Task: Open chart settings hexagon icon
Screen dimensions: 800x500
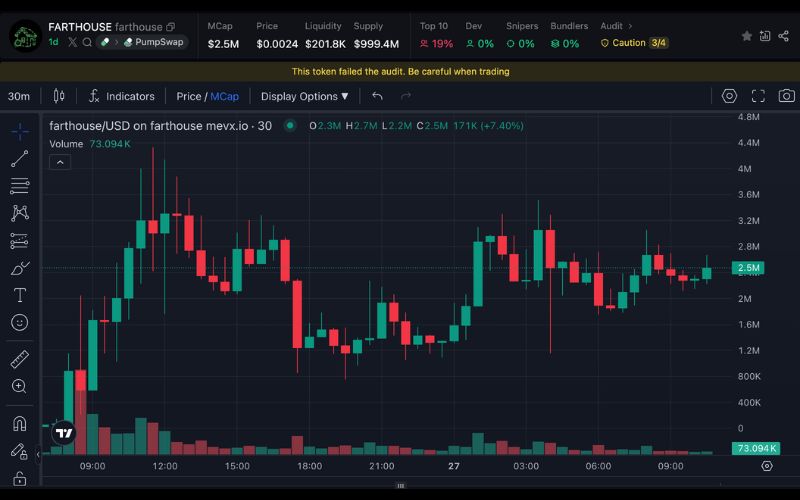Action: pos(729,96)
